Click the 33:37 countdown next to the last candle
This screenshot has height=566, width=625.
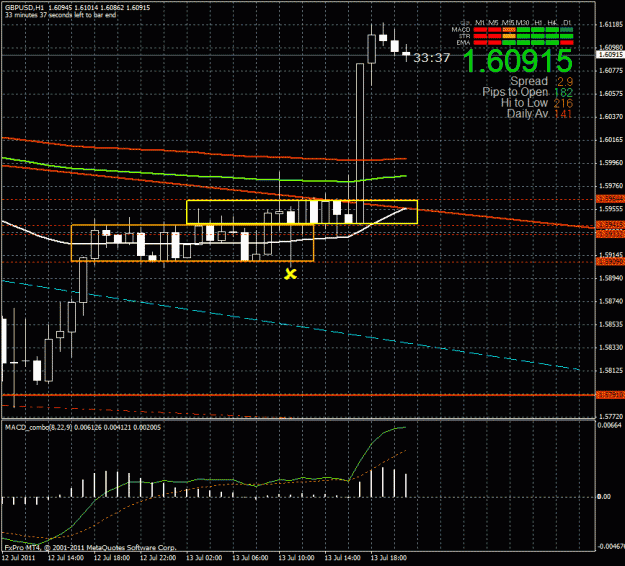pos(431,58)
